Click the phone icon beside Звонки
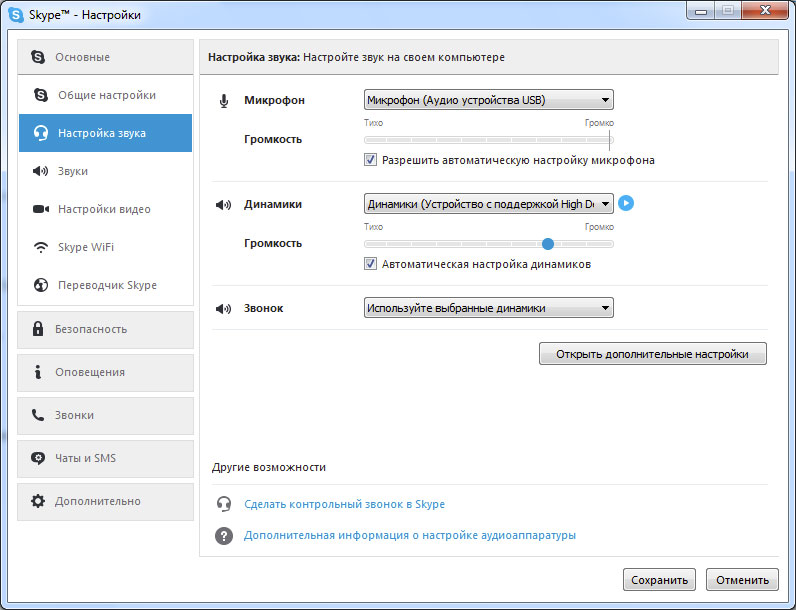This screenshot has width=796, height=610. pyautogui.click(x=38, y=415)
